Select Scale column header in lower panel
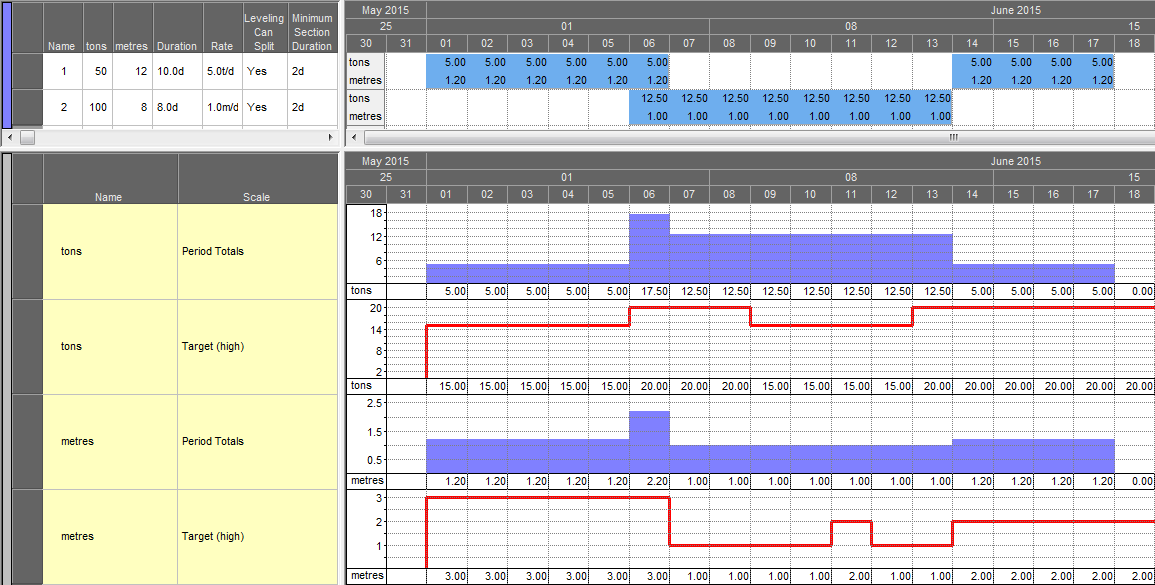Viewport: 1155px width, 585px height. tap(257, 197)
